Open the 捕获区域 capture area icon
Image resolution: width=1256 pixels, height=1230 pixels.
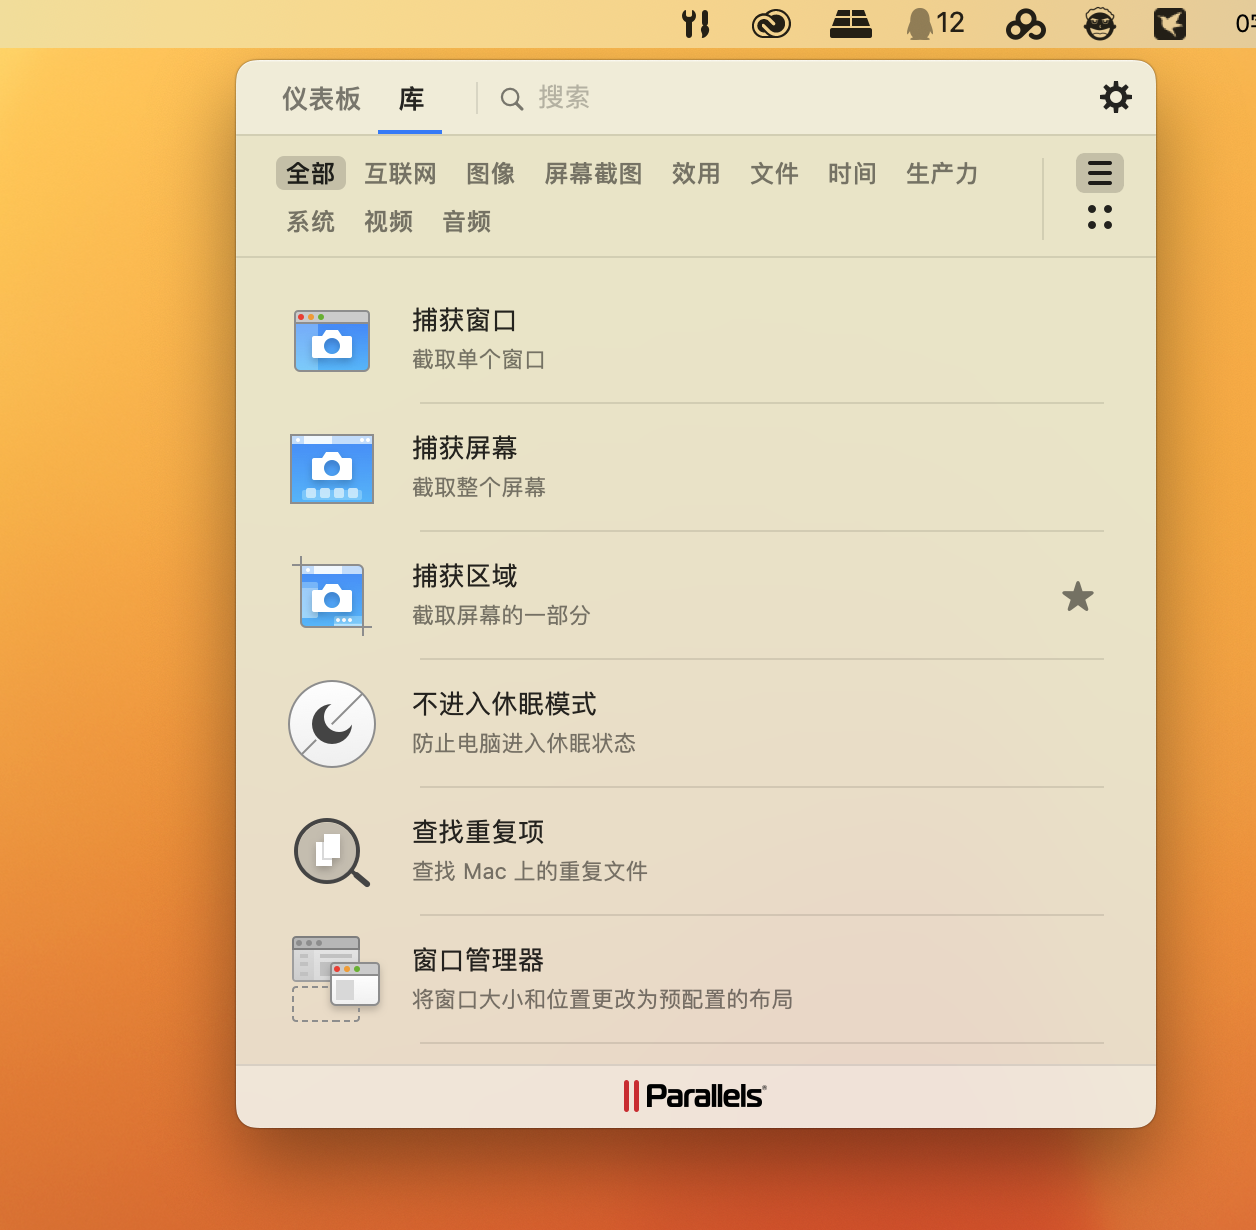331,597
